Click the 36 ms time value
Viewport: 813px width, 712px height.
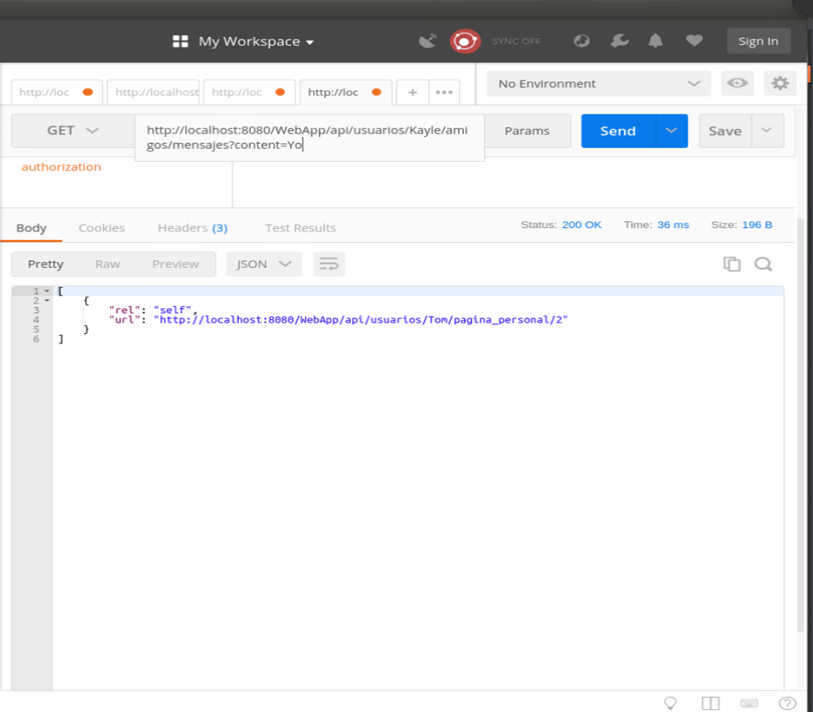pyautogui.click(x=672, y=225)
